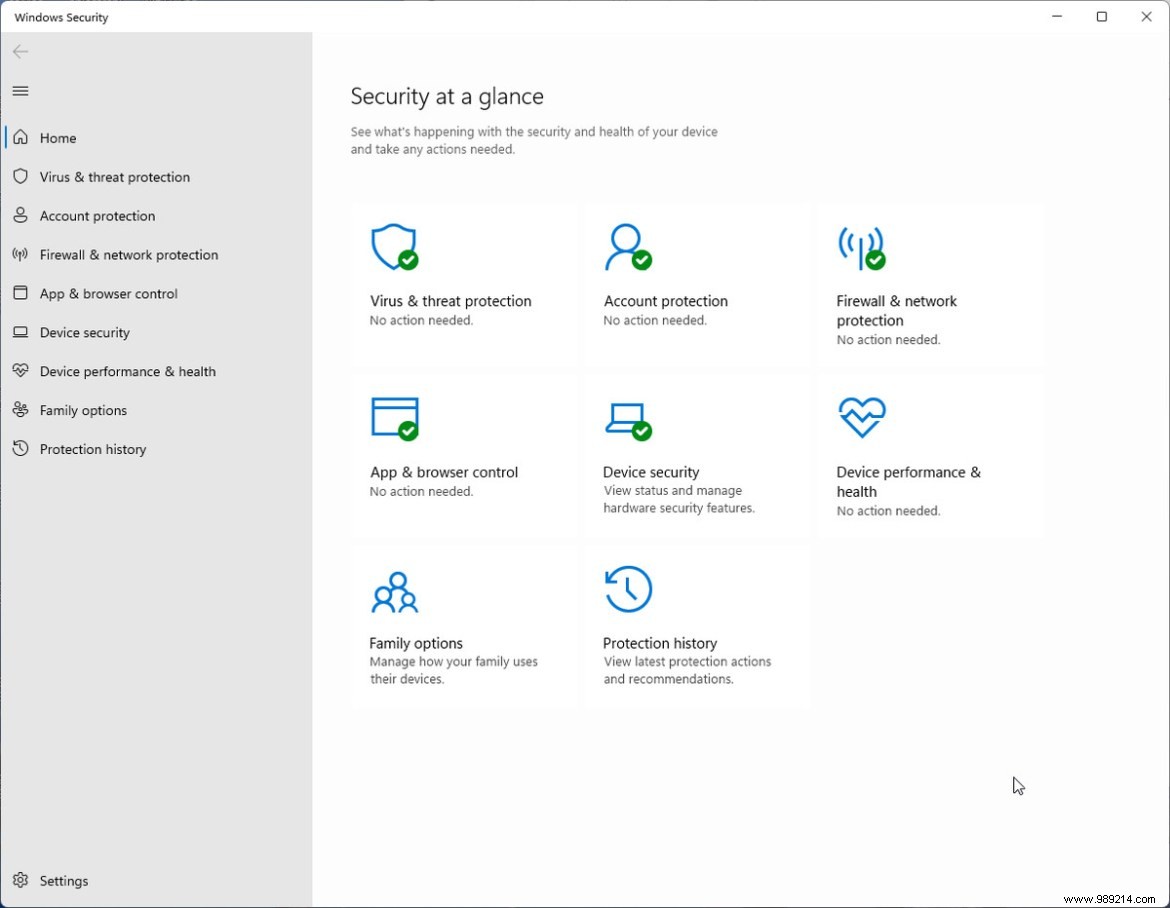Click the Protection history tile text

pos(660,643)
